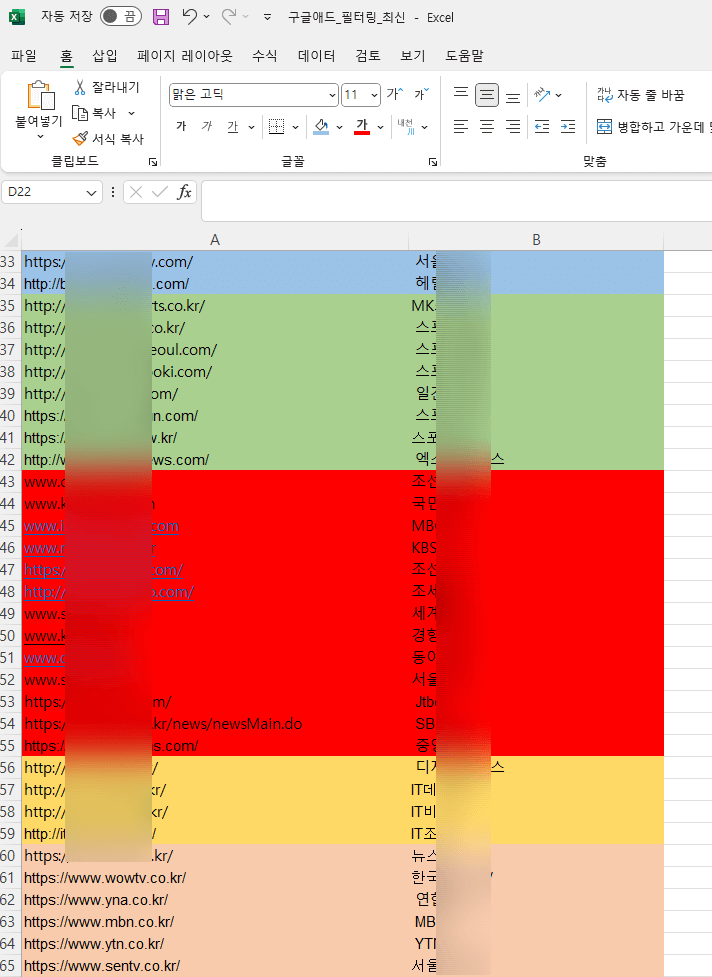Select column A header
The image size is (712, 977).
click(x=215, y=240)
